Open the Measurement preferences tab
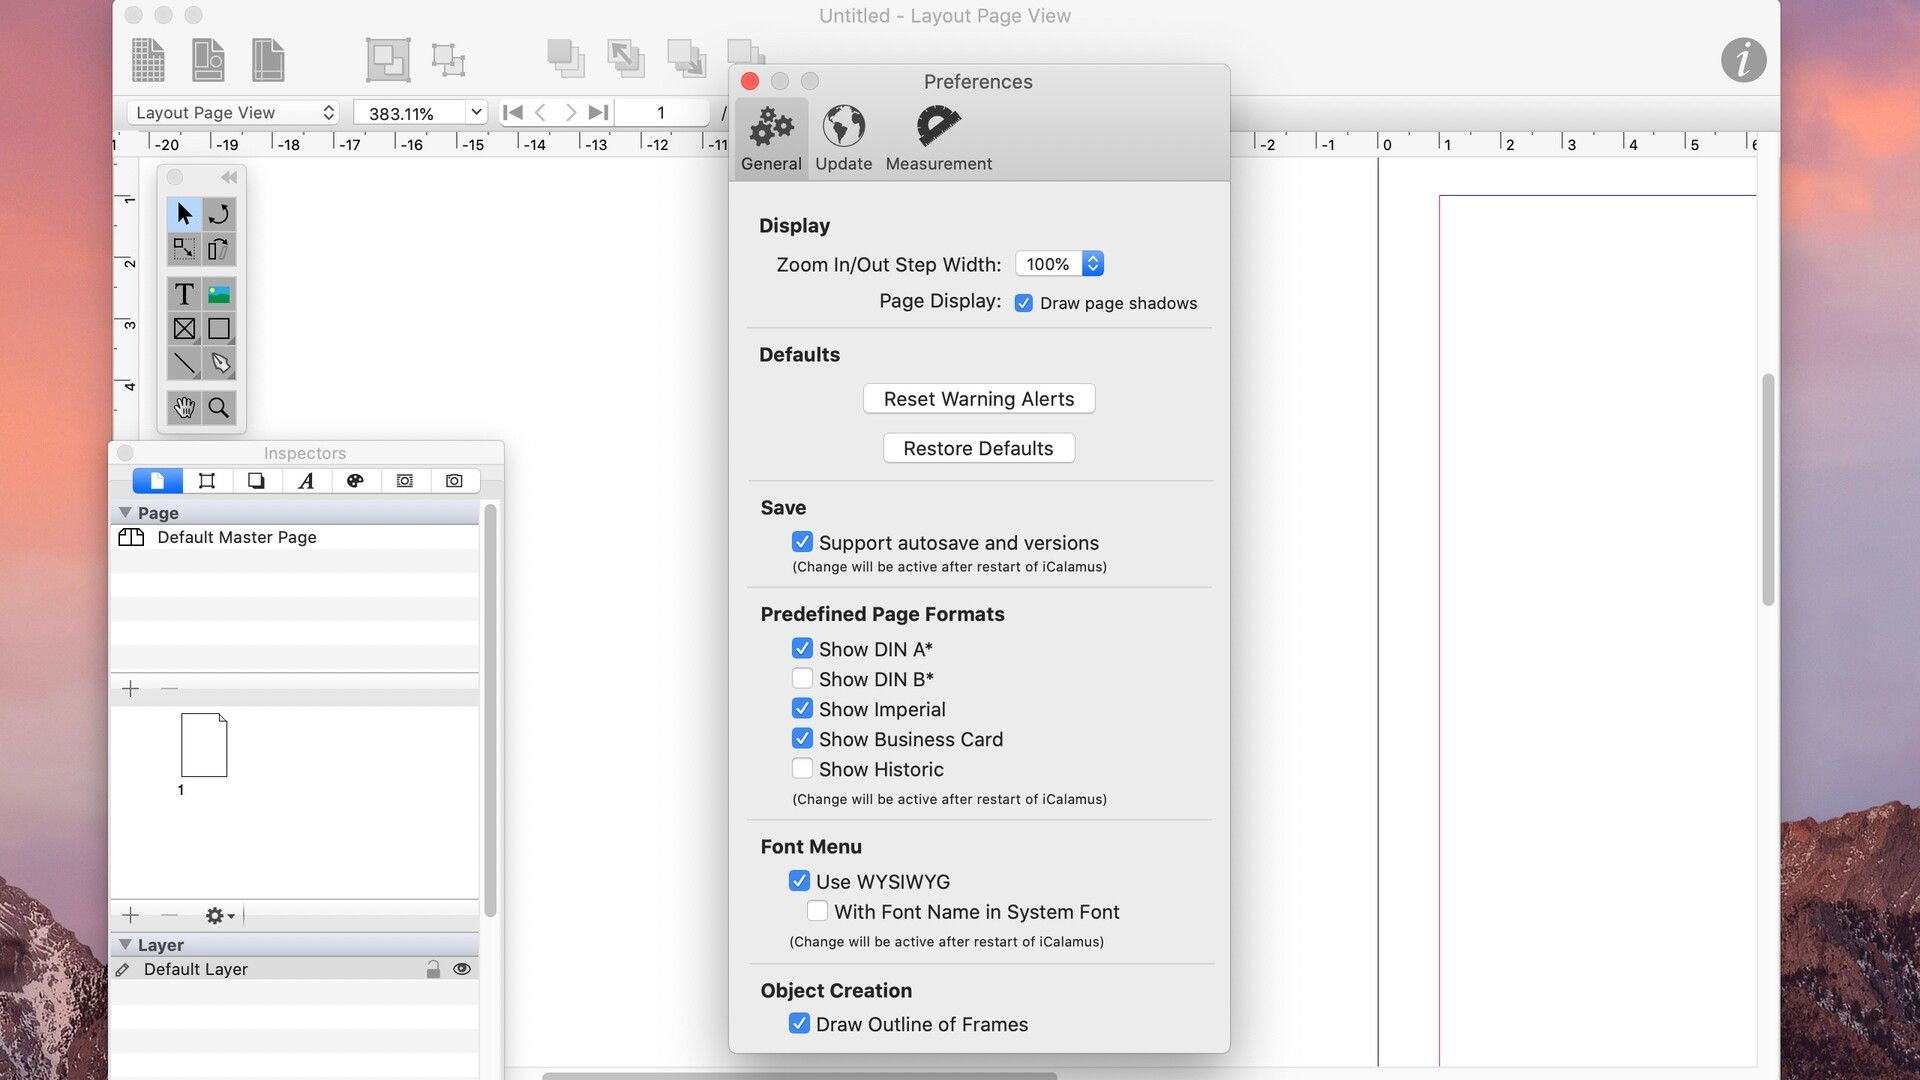Image resolution: width=1920 pixels, height=1080 pixels. [939, 138]
